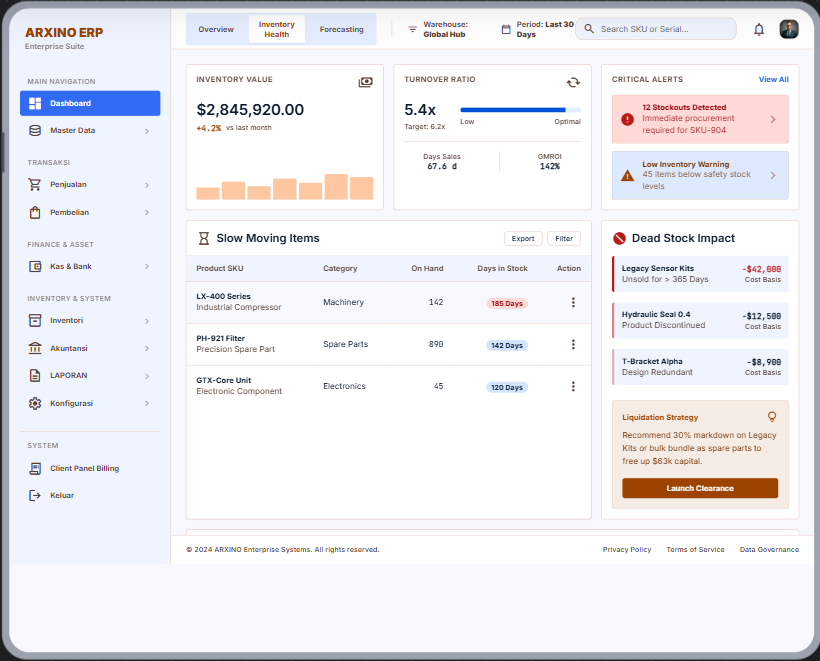
Task: Click the Export button
Action: (523, 238)
